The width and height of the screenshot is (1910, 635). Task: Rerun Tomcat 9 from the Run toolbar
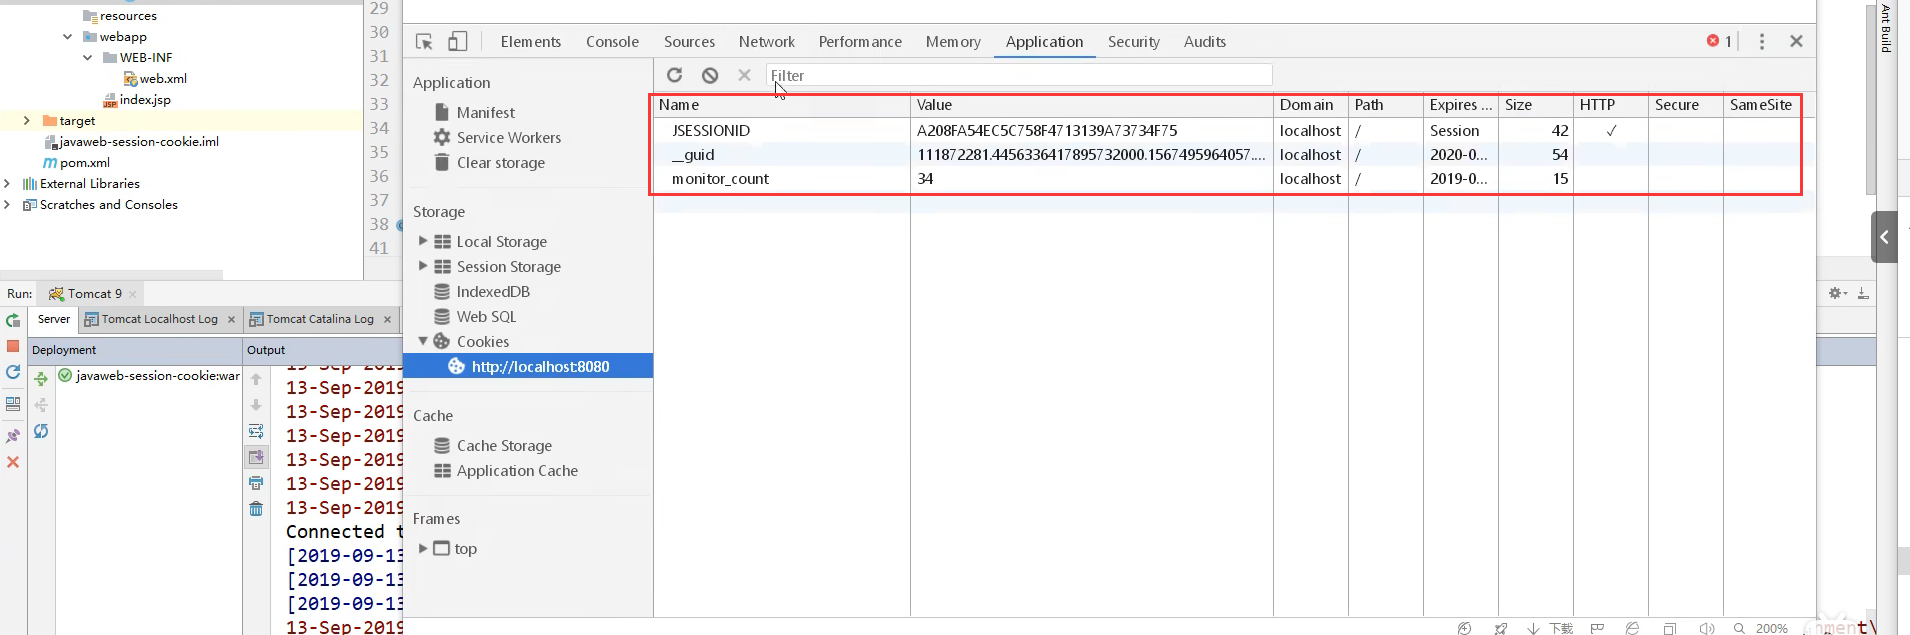pyautogui.click(x=13, y=321)
